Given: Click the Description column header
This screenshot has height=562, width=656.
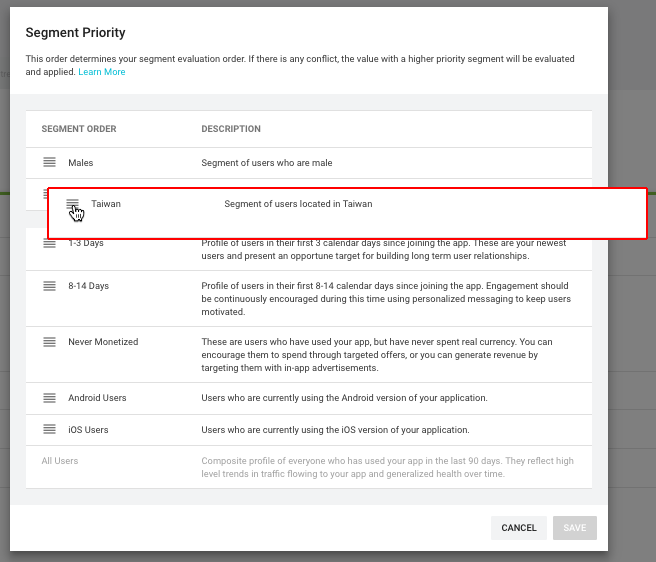Looking at the screenshot, I should pos(231,129).
